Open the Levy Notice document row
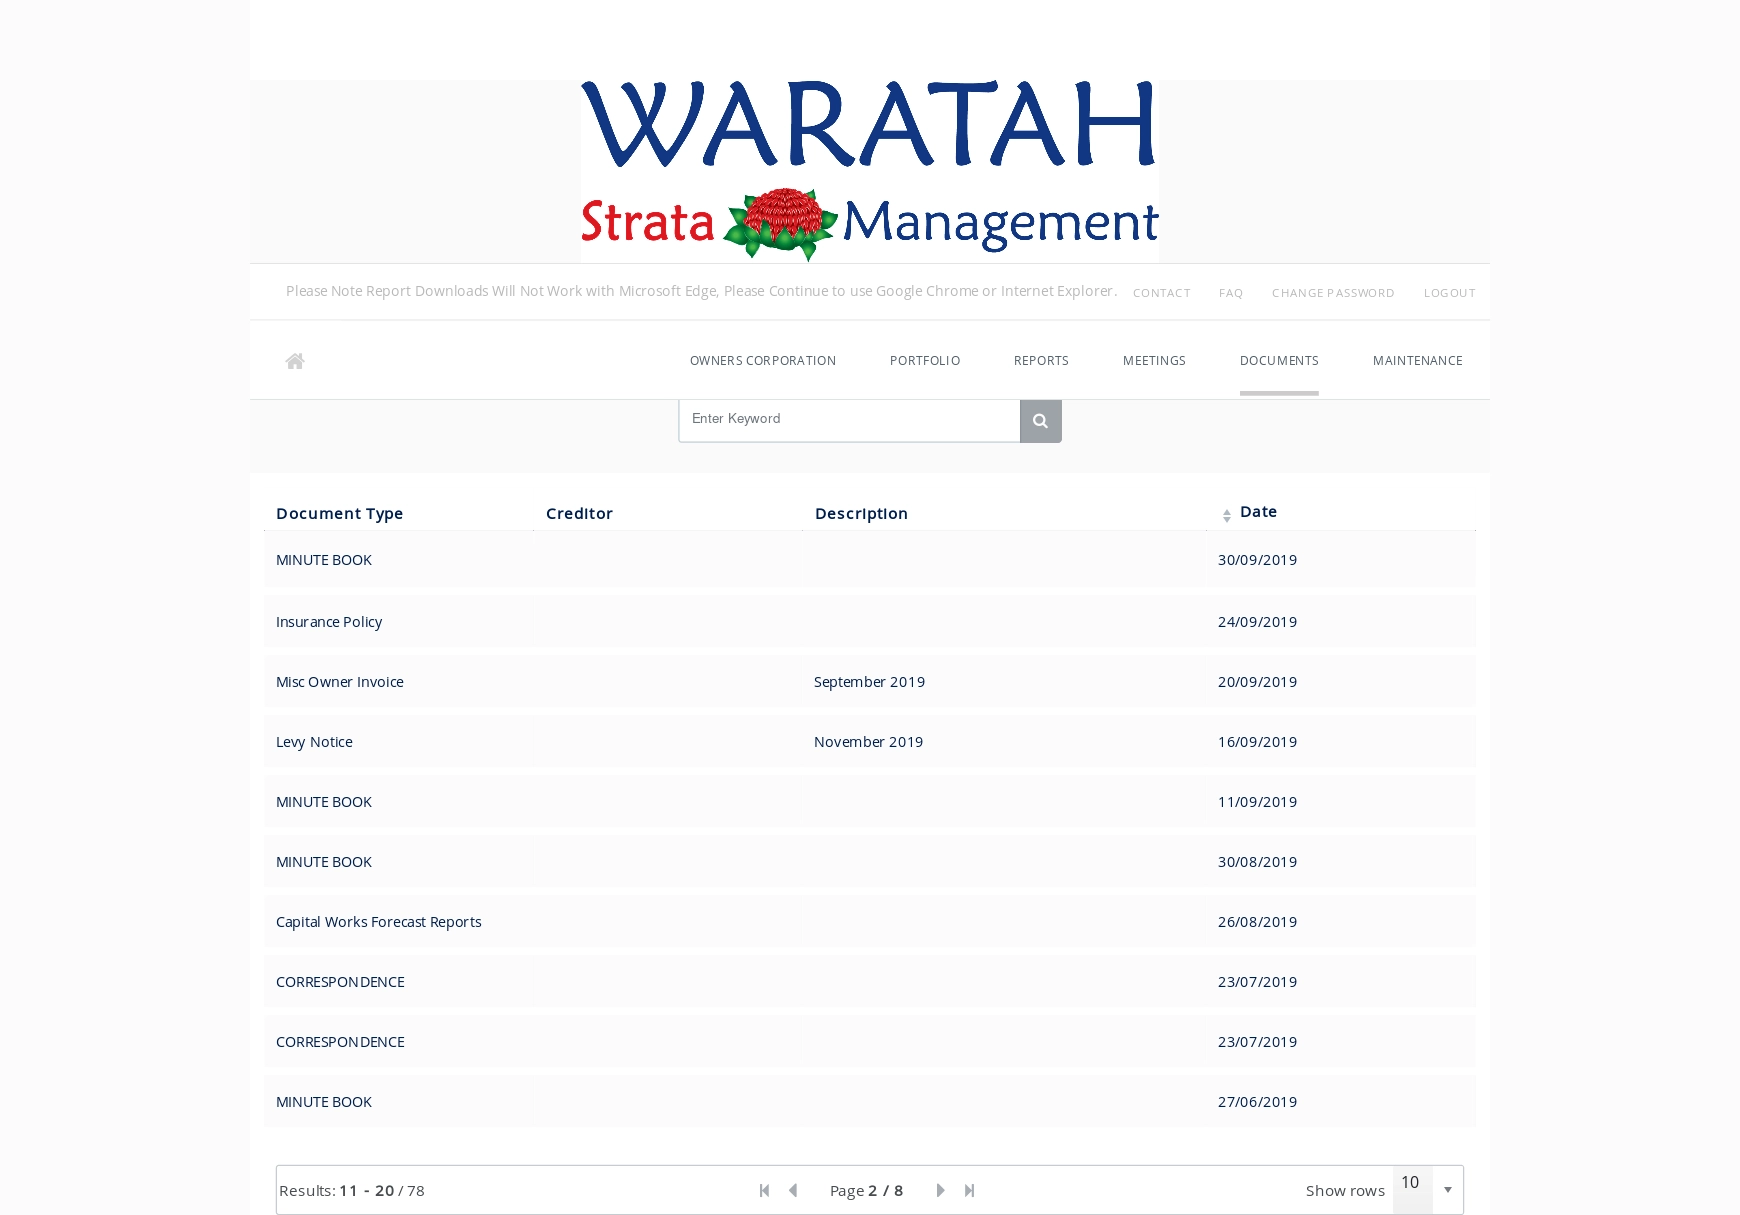This screenshot has width=1740, height=1215. [870, 741]
